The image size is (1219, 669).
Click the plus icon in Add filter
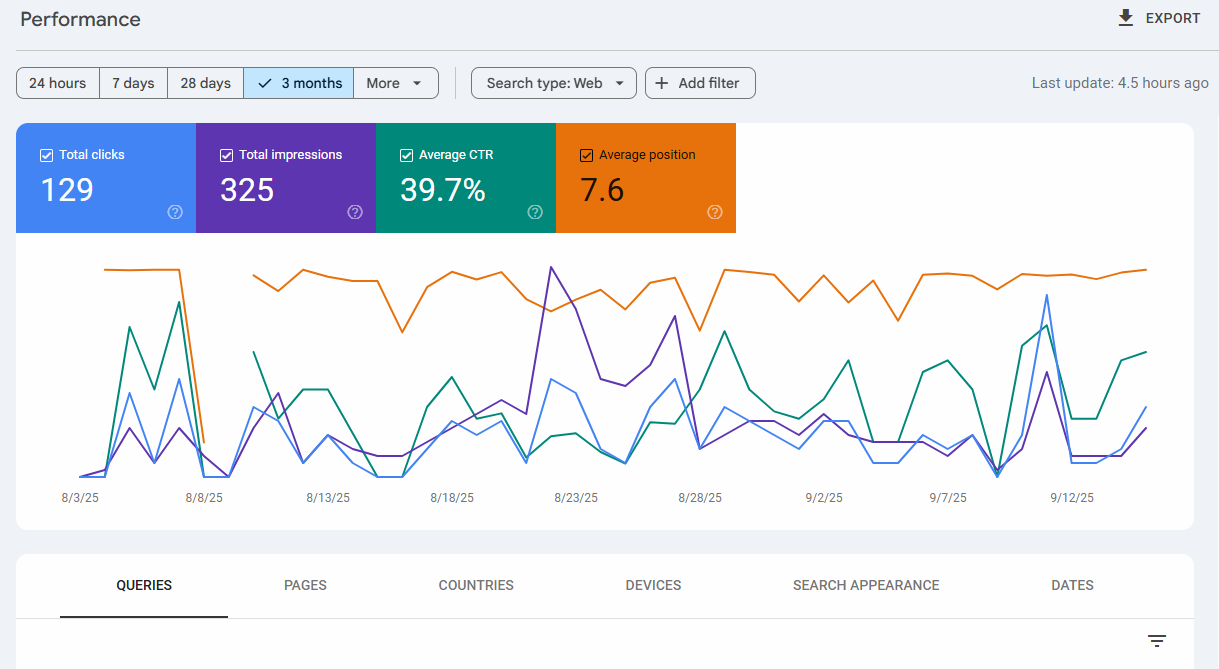click(662, 83)
